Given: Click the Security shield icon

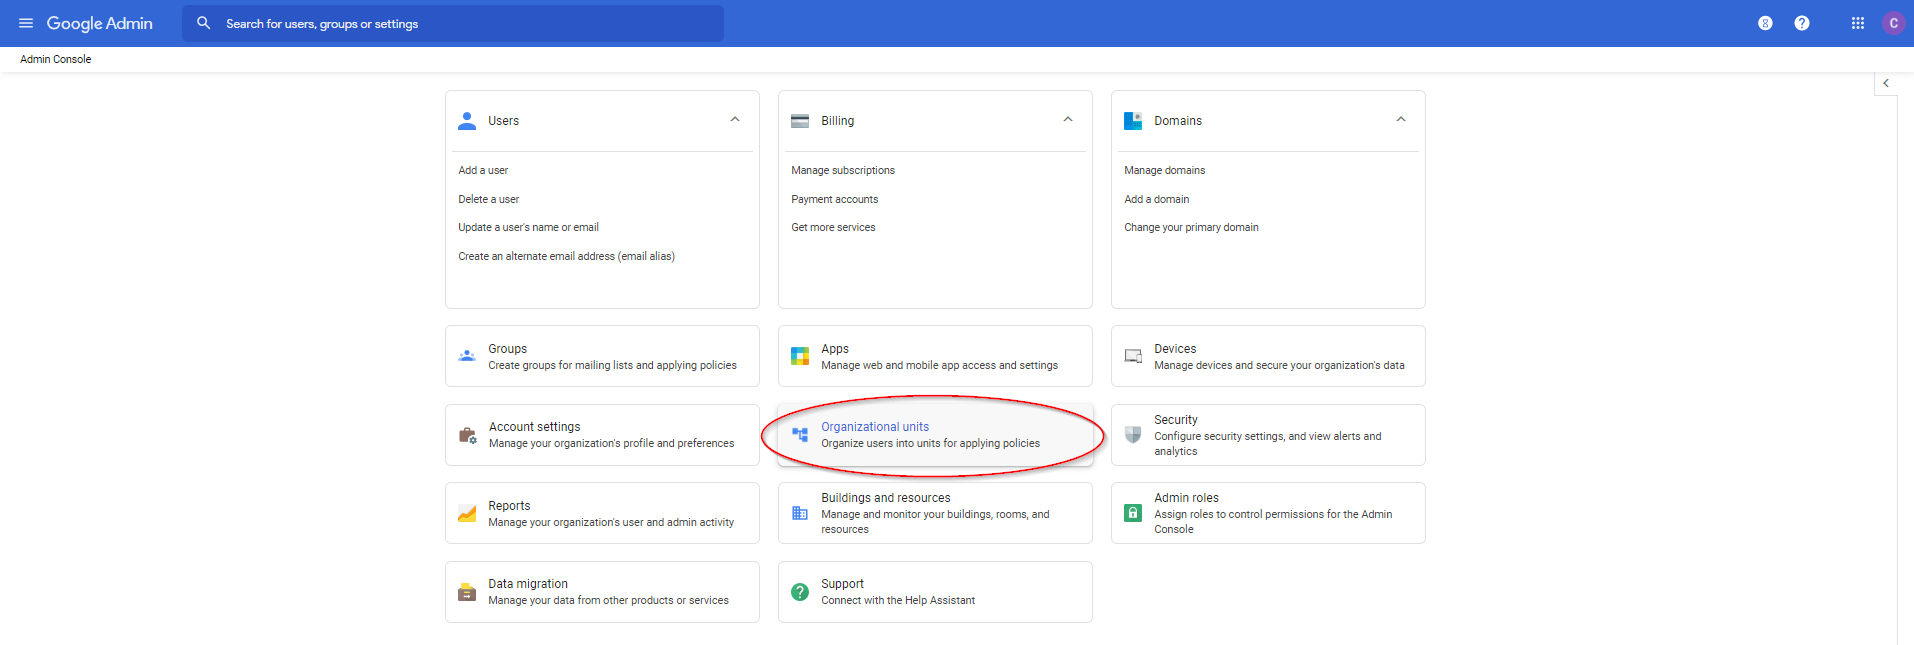Looking at the screenshot, I should (1133, 435).
